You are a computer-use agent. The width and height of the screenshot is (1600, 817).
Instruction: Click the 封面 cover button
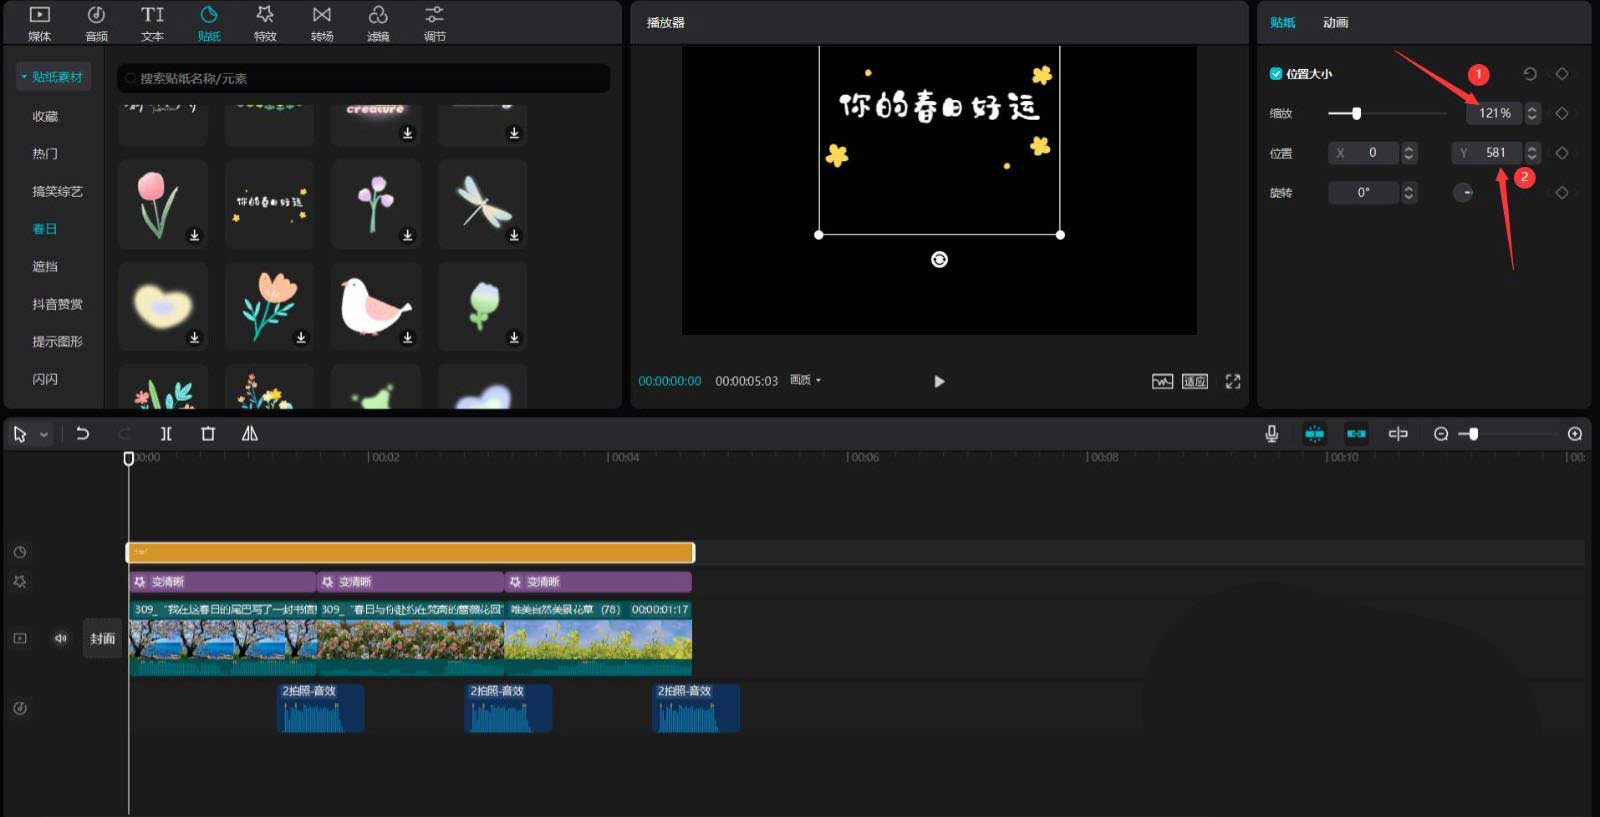click(x=103, y=638)
